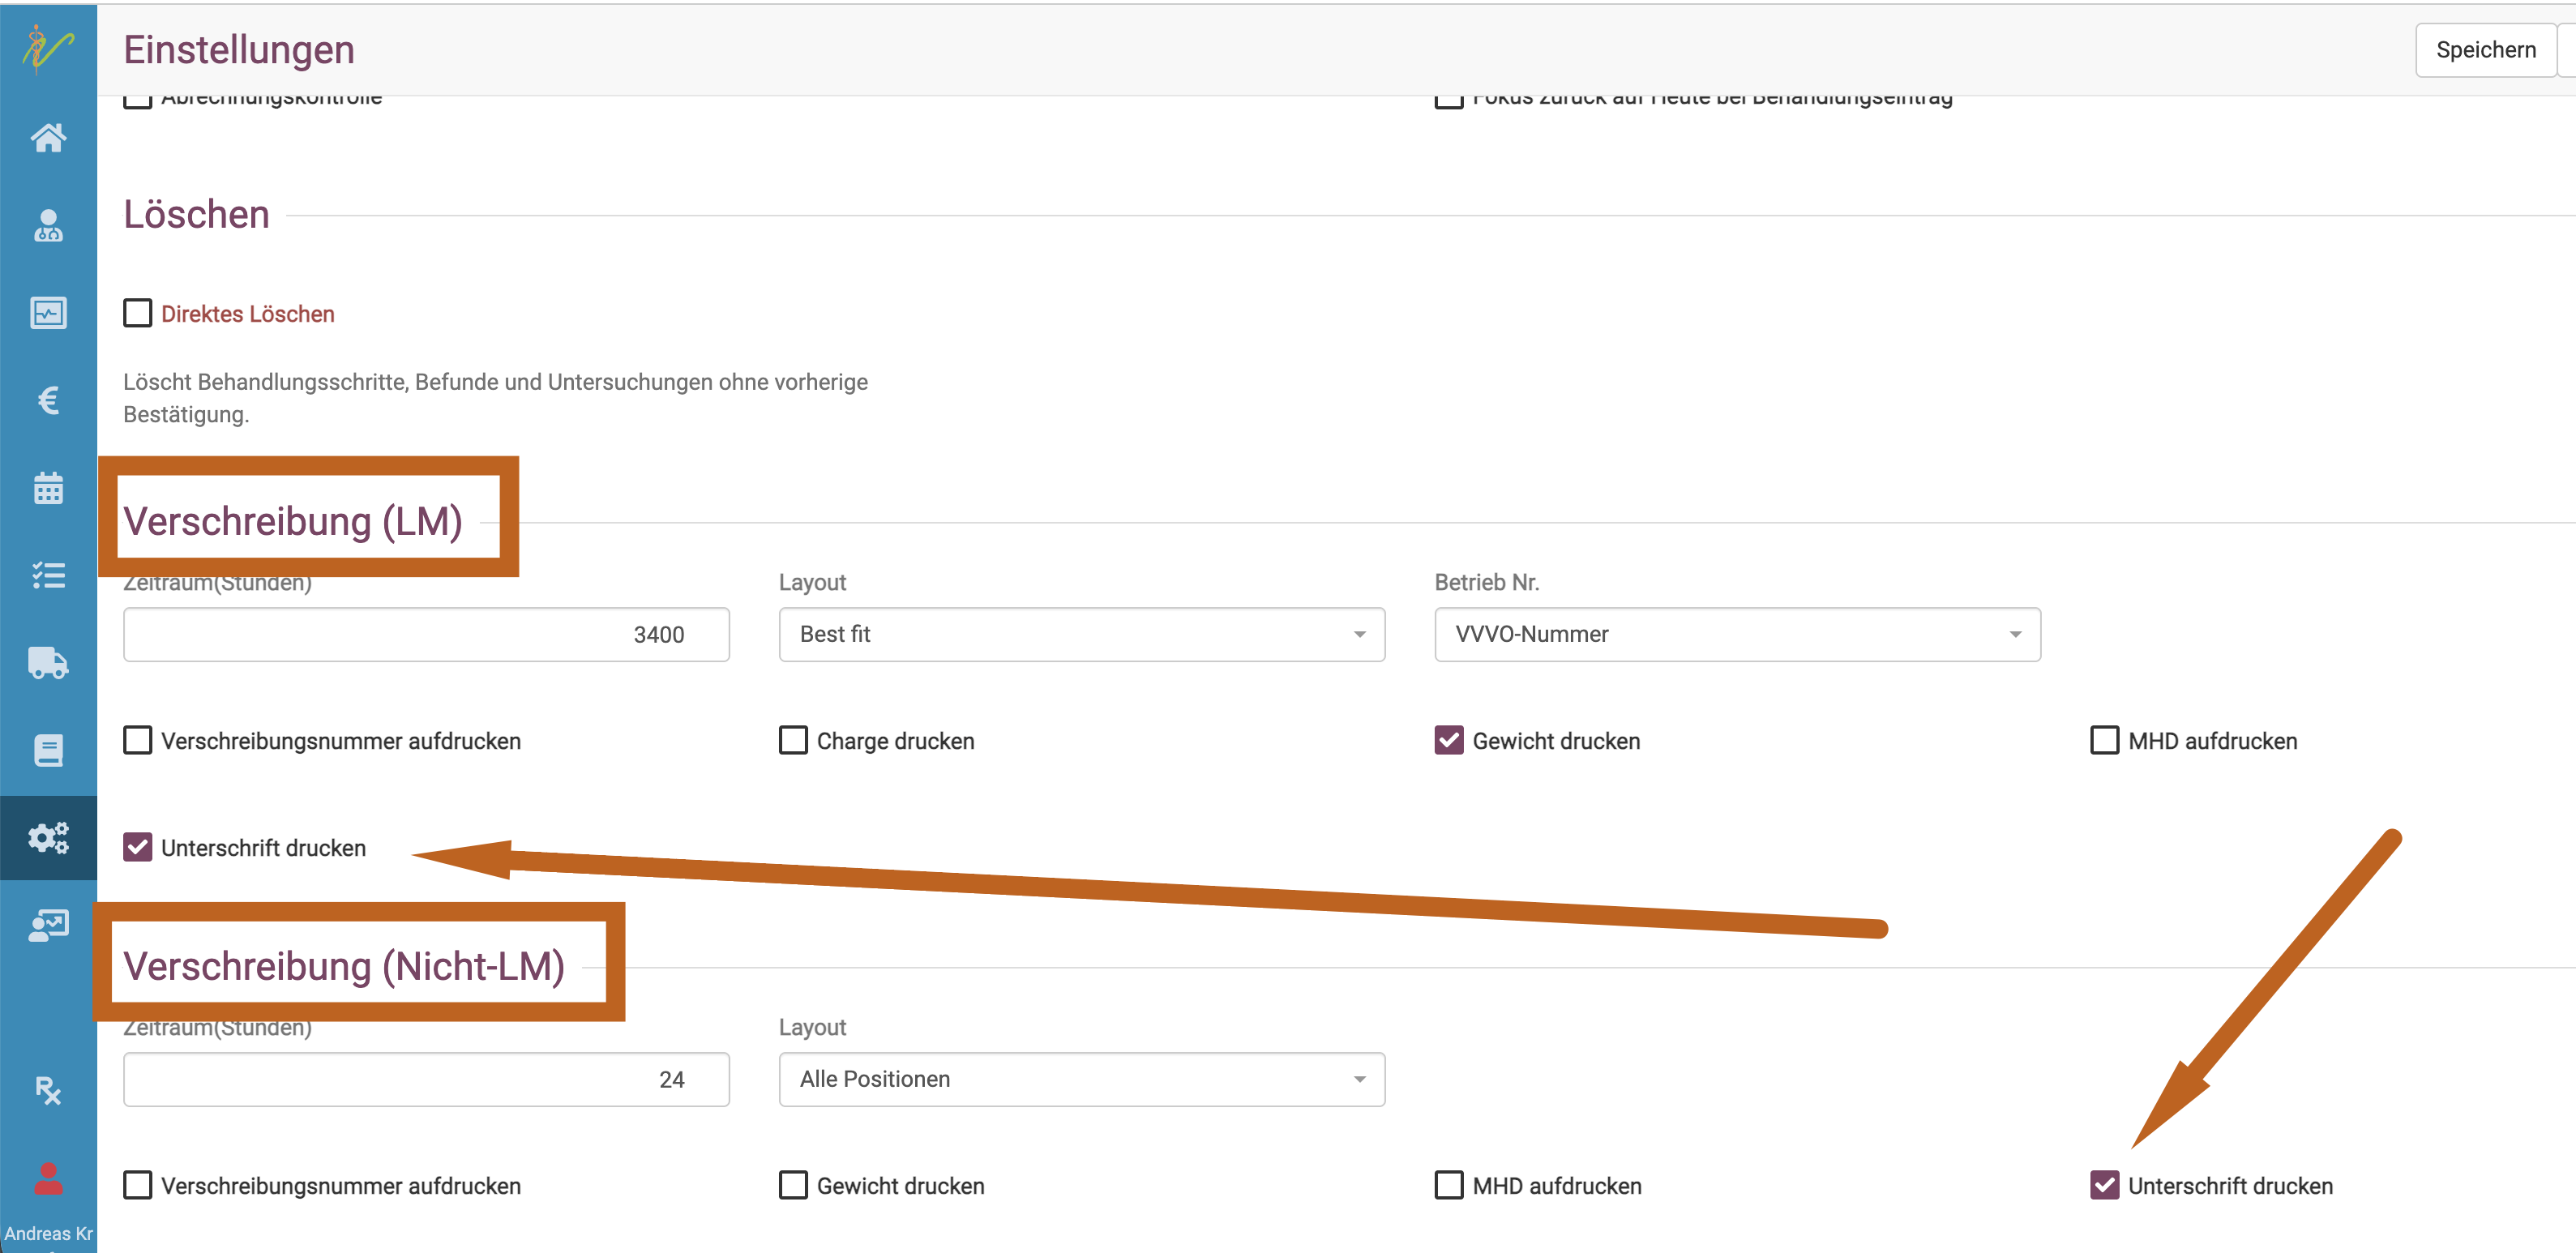Enable the Direktes Löschen checkbox
The image size is (2576, 1253).
click(x=138, y=313)
